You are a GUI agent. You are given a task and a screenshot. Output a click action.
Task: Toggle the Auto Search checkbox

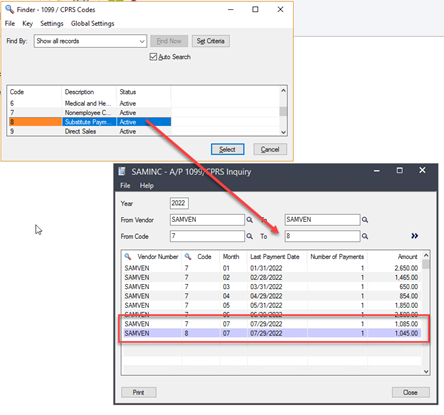pyautogui.click(x=153, y=57)
